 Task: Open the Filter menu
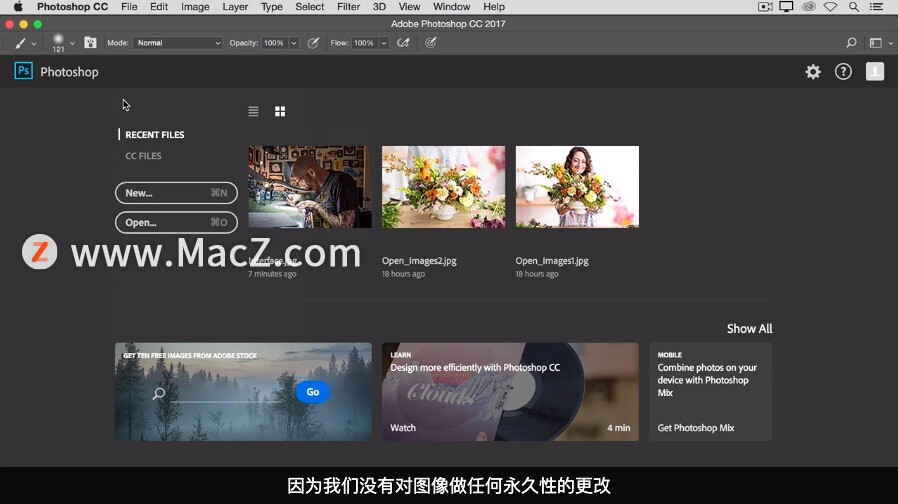pos(348,7)
